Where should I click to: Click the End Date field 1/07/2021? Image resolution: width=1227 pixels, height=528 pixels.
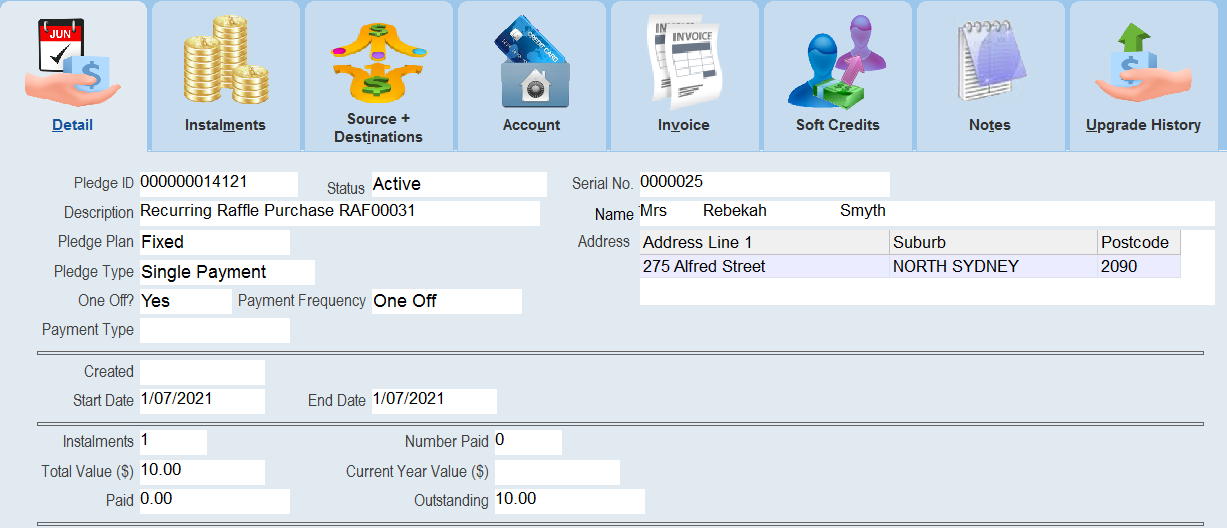point(434,401)
